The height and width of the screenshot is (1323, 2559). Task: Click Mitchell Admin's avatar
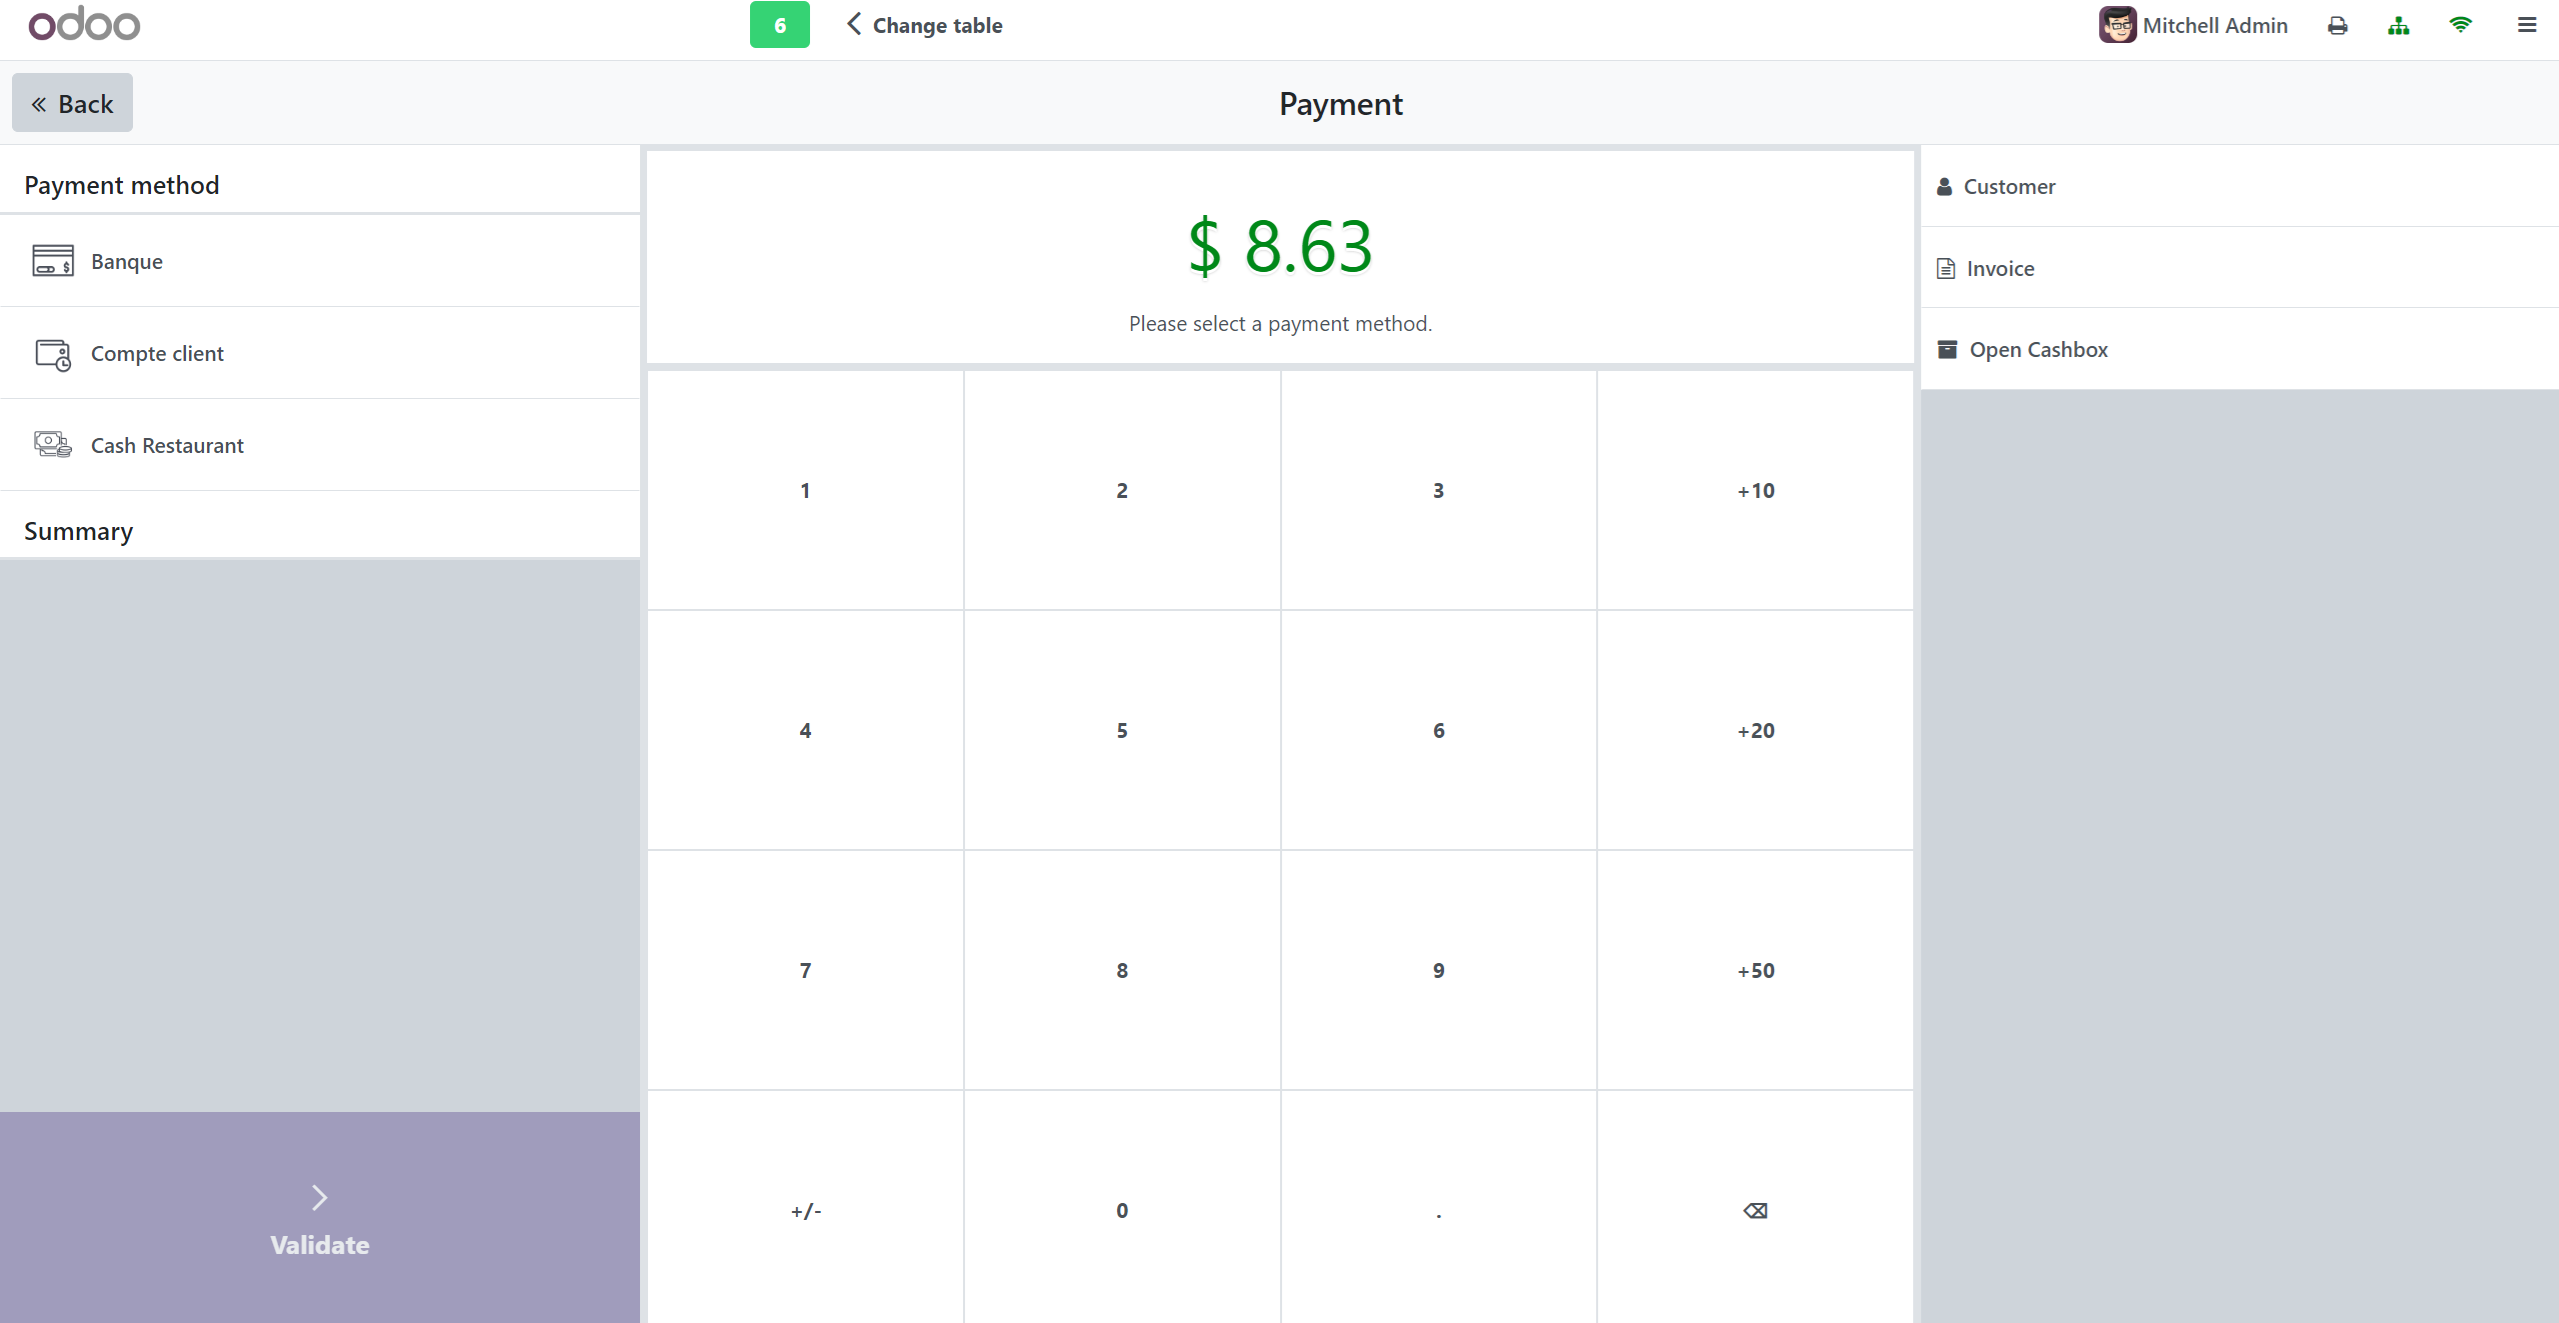coord(2117,25)
